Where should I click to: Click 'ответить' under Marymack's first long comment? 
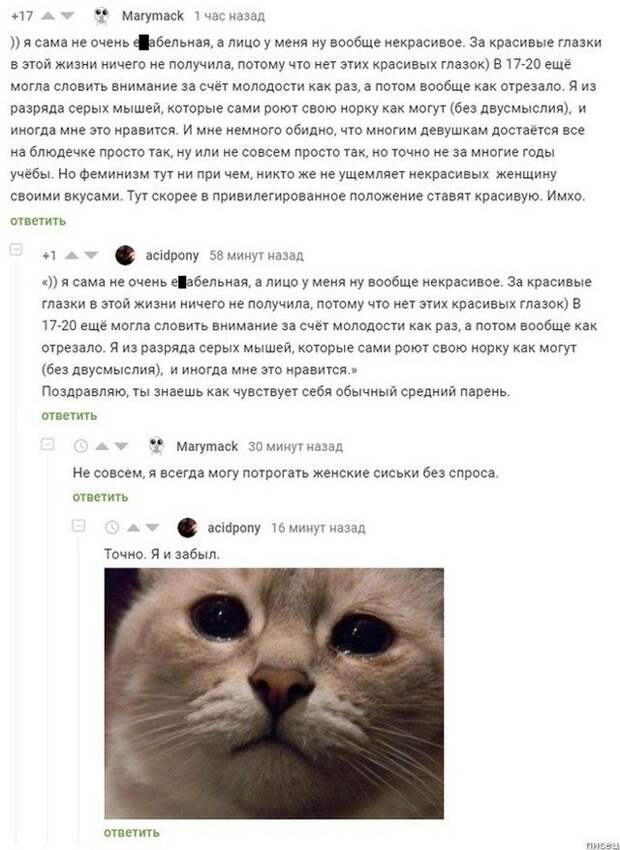(38, 221)
